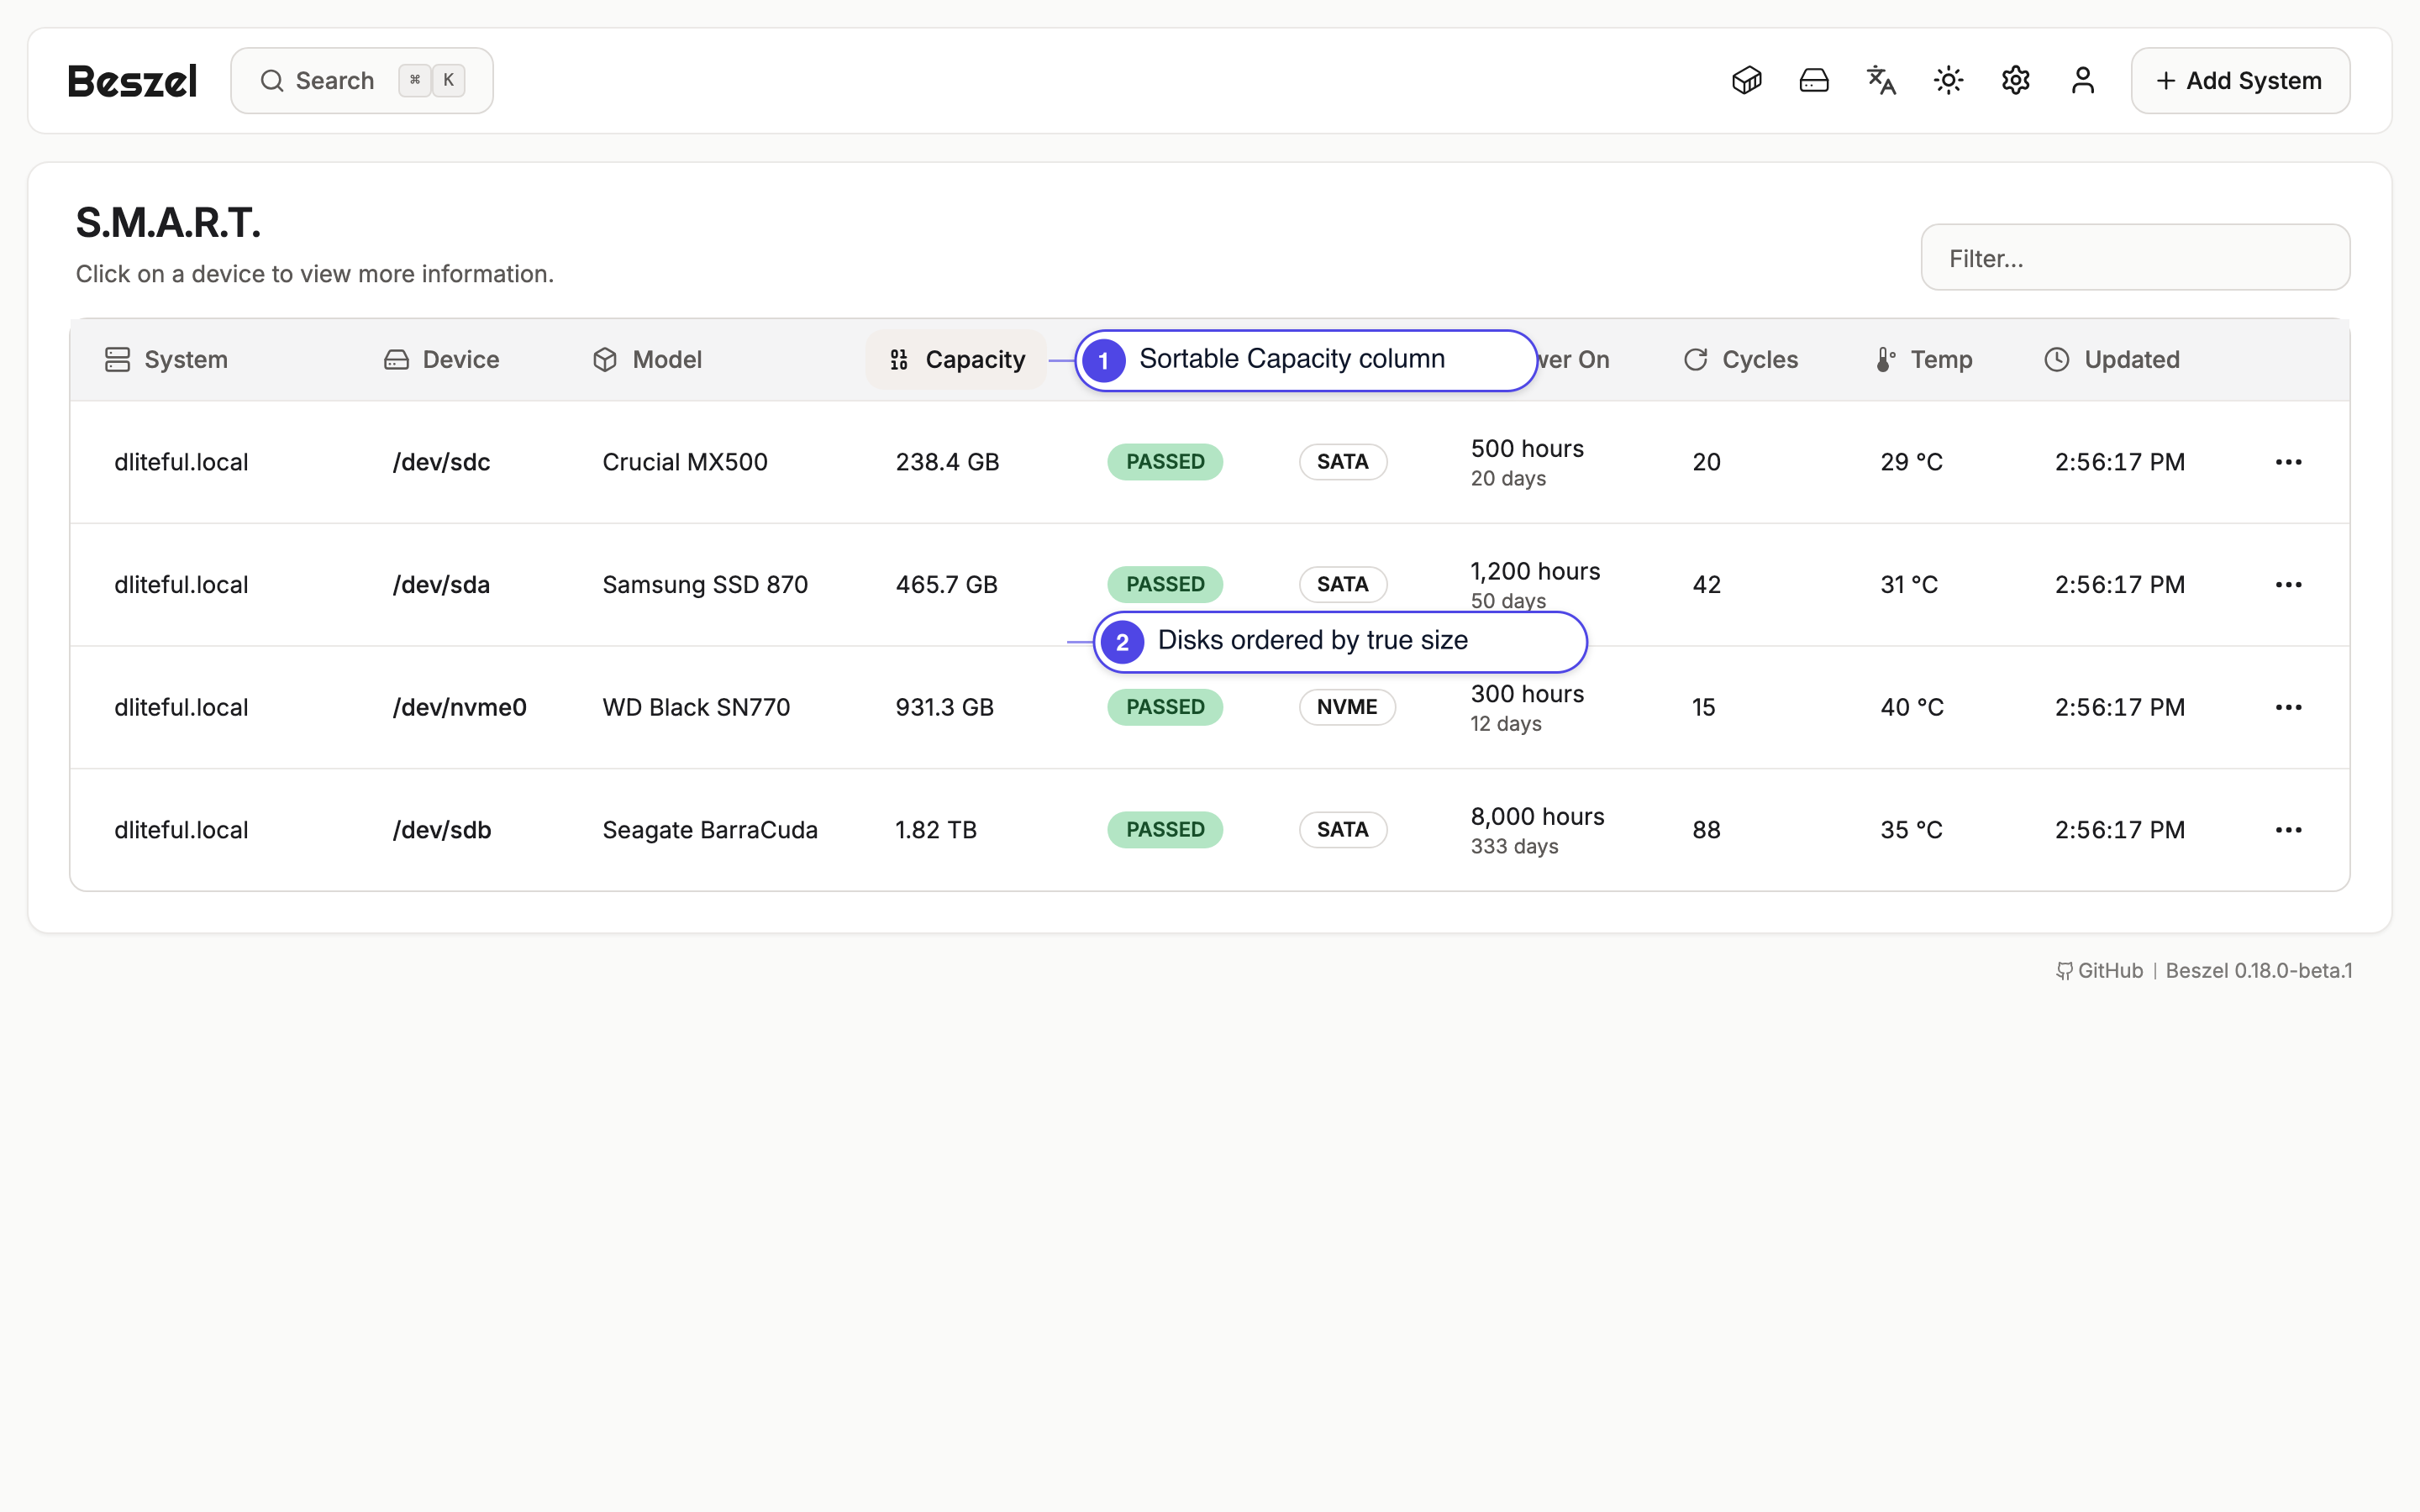Open the actions menu for /dev/nvme0 row
The image size is (2420, 1512).
[x=2288, y=707]
